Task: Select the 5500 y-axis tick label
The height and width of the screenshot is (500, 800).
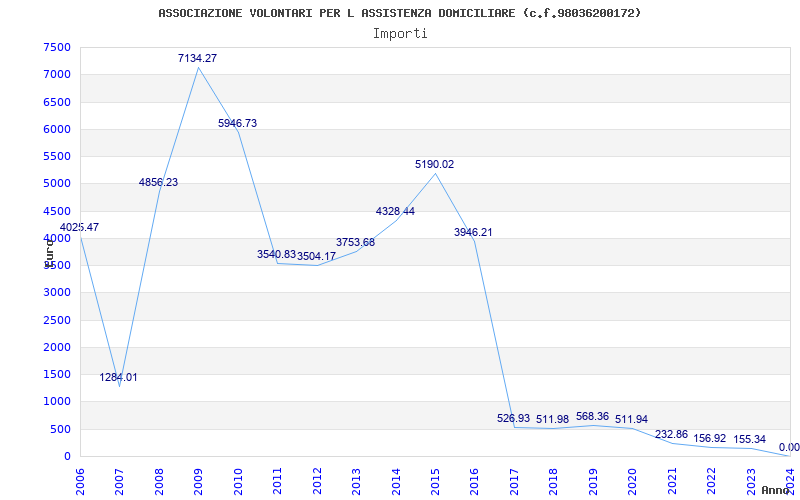Action: click(x=57, y=157)
